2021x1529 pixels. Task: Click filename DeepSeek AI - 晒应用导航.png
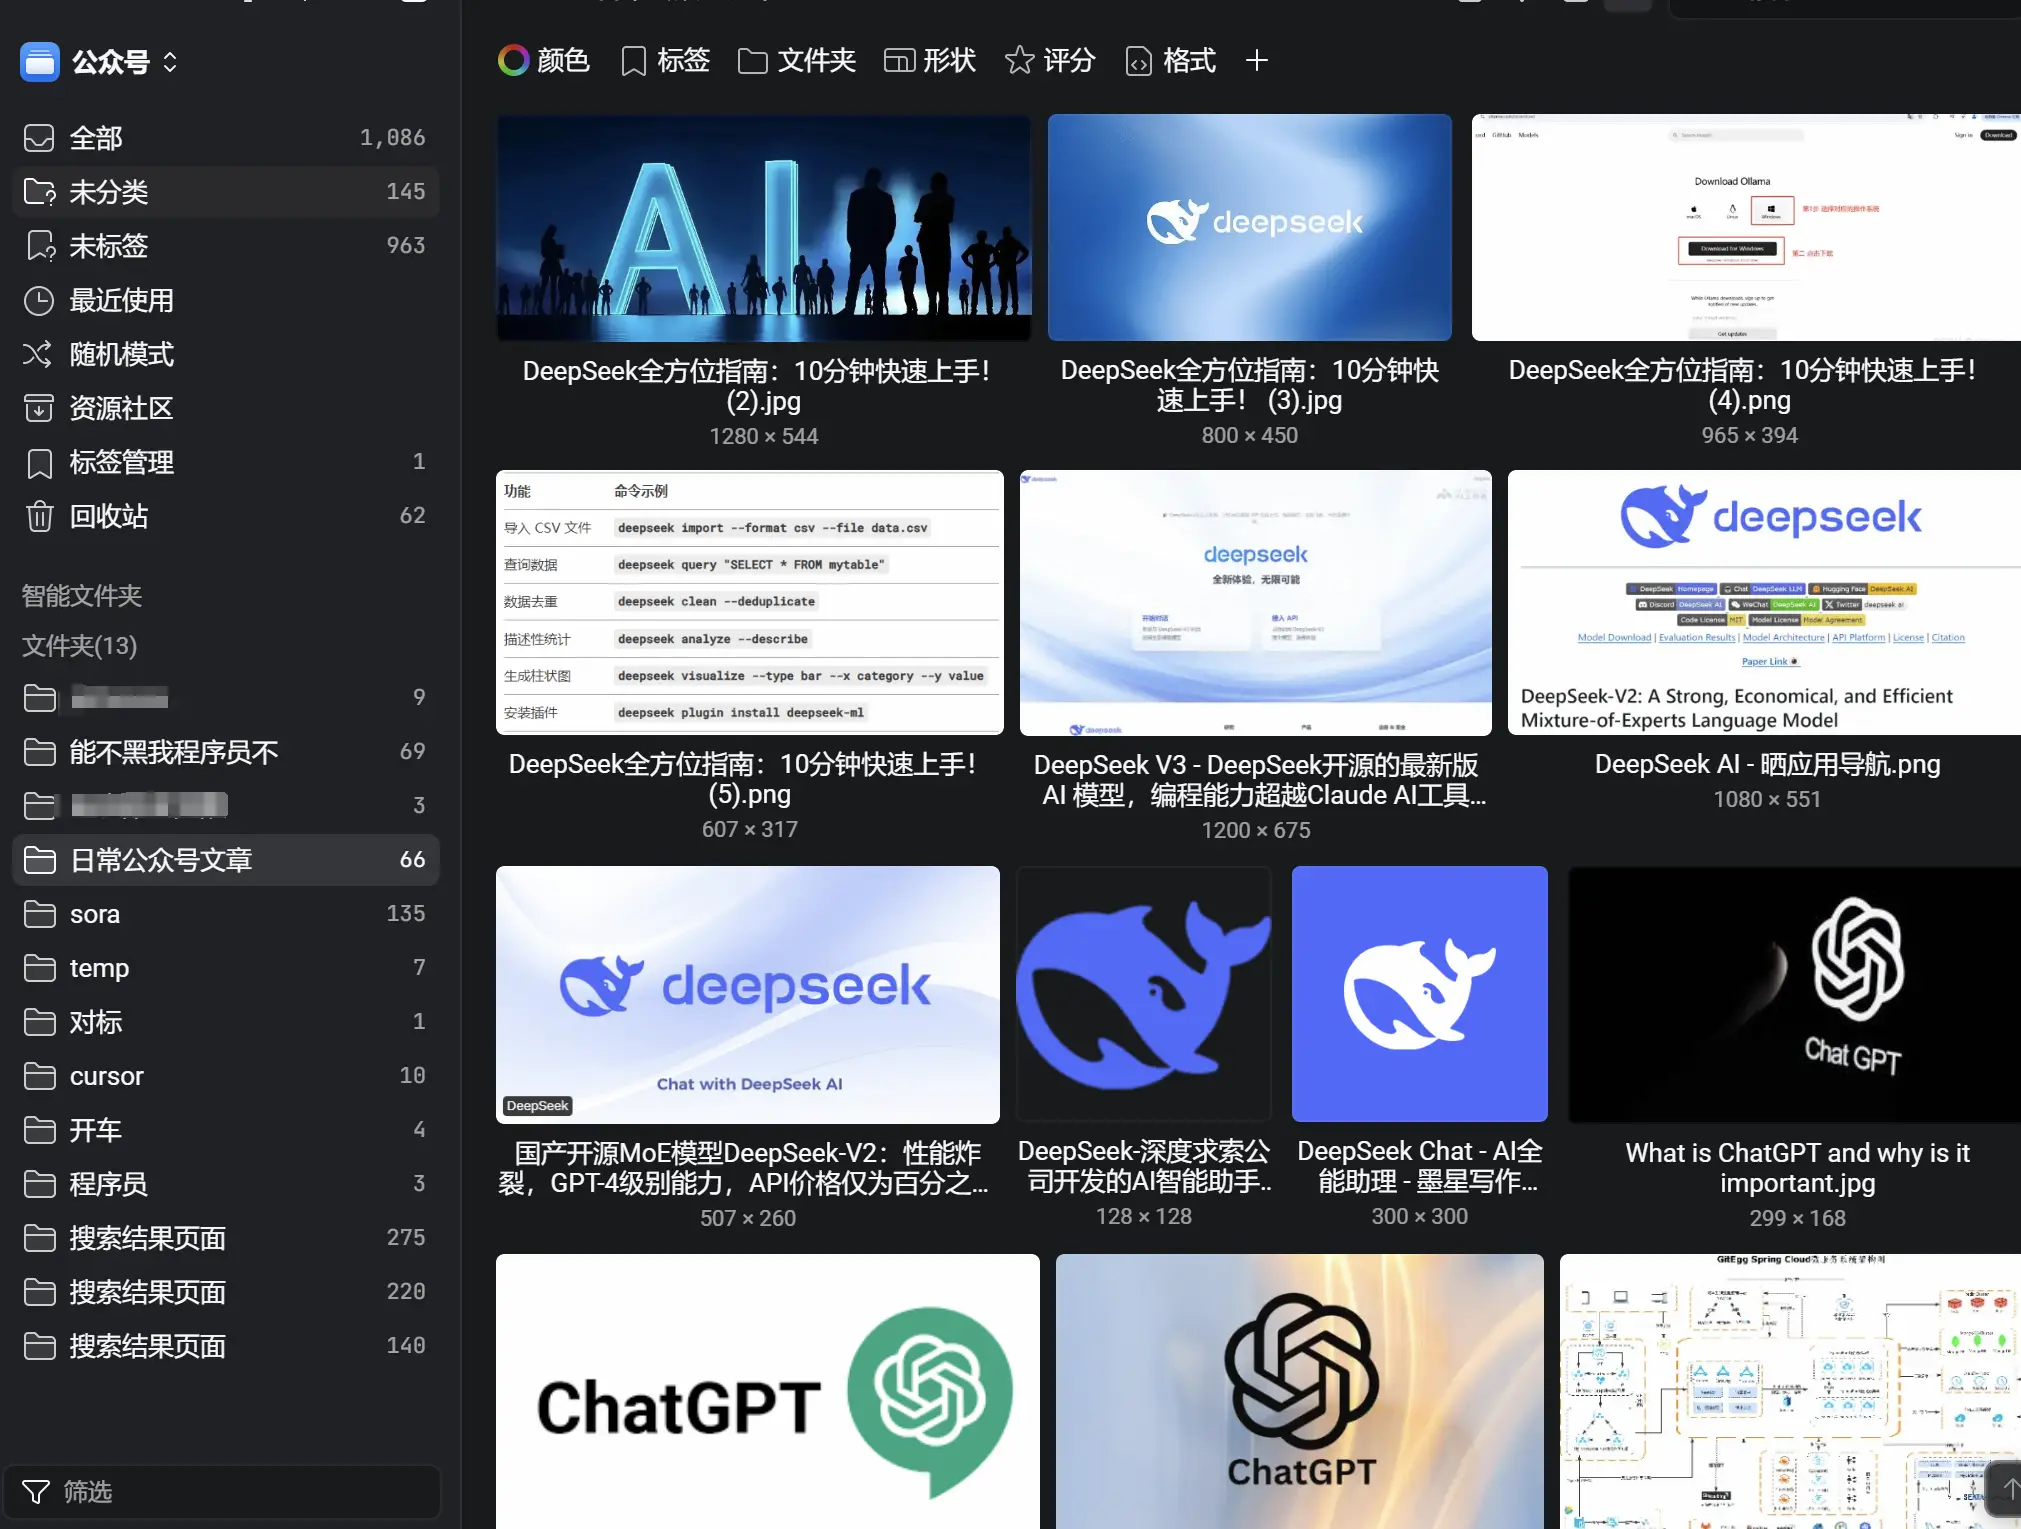click(x=1767, y=764)
